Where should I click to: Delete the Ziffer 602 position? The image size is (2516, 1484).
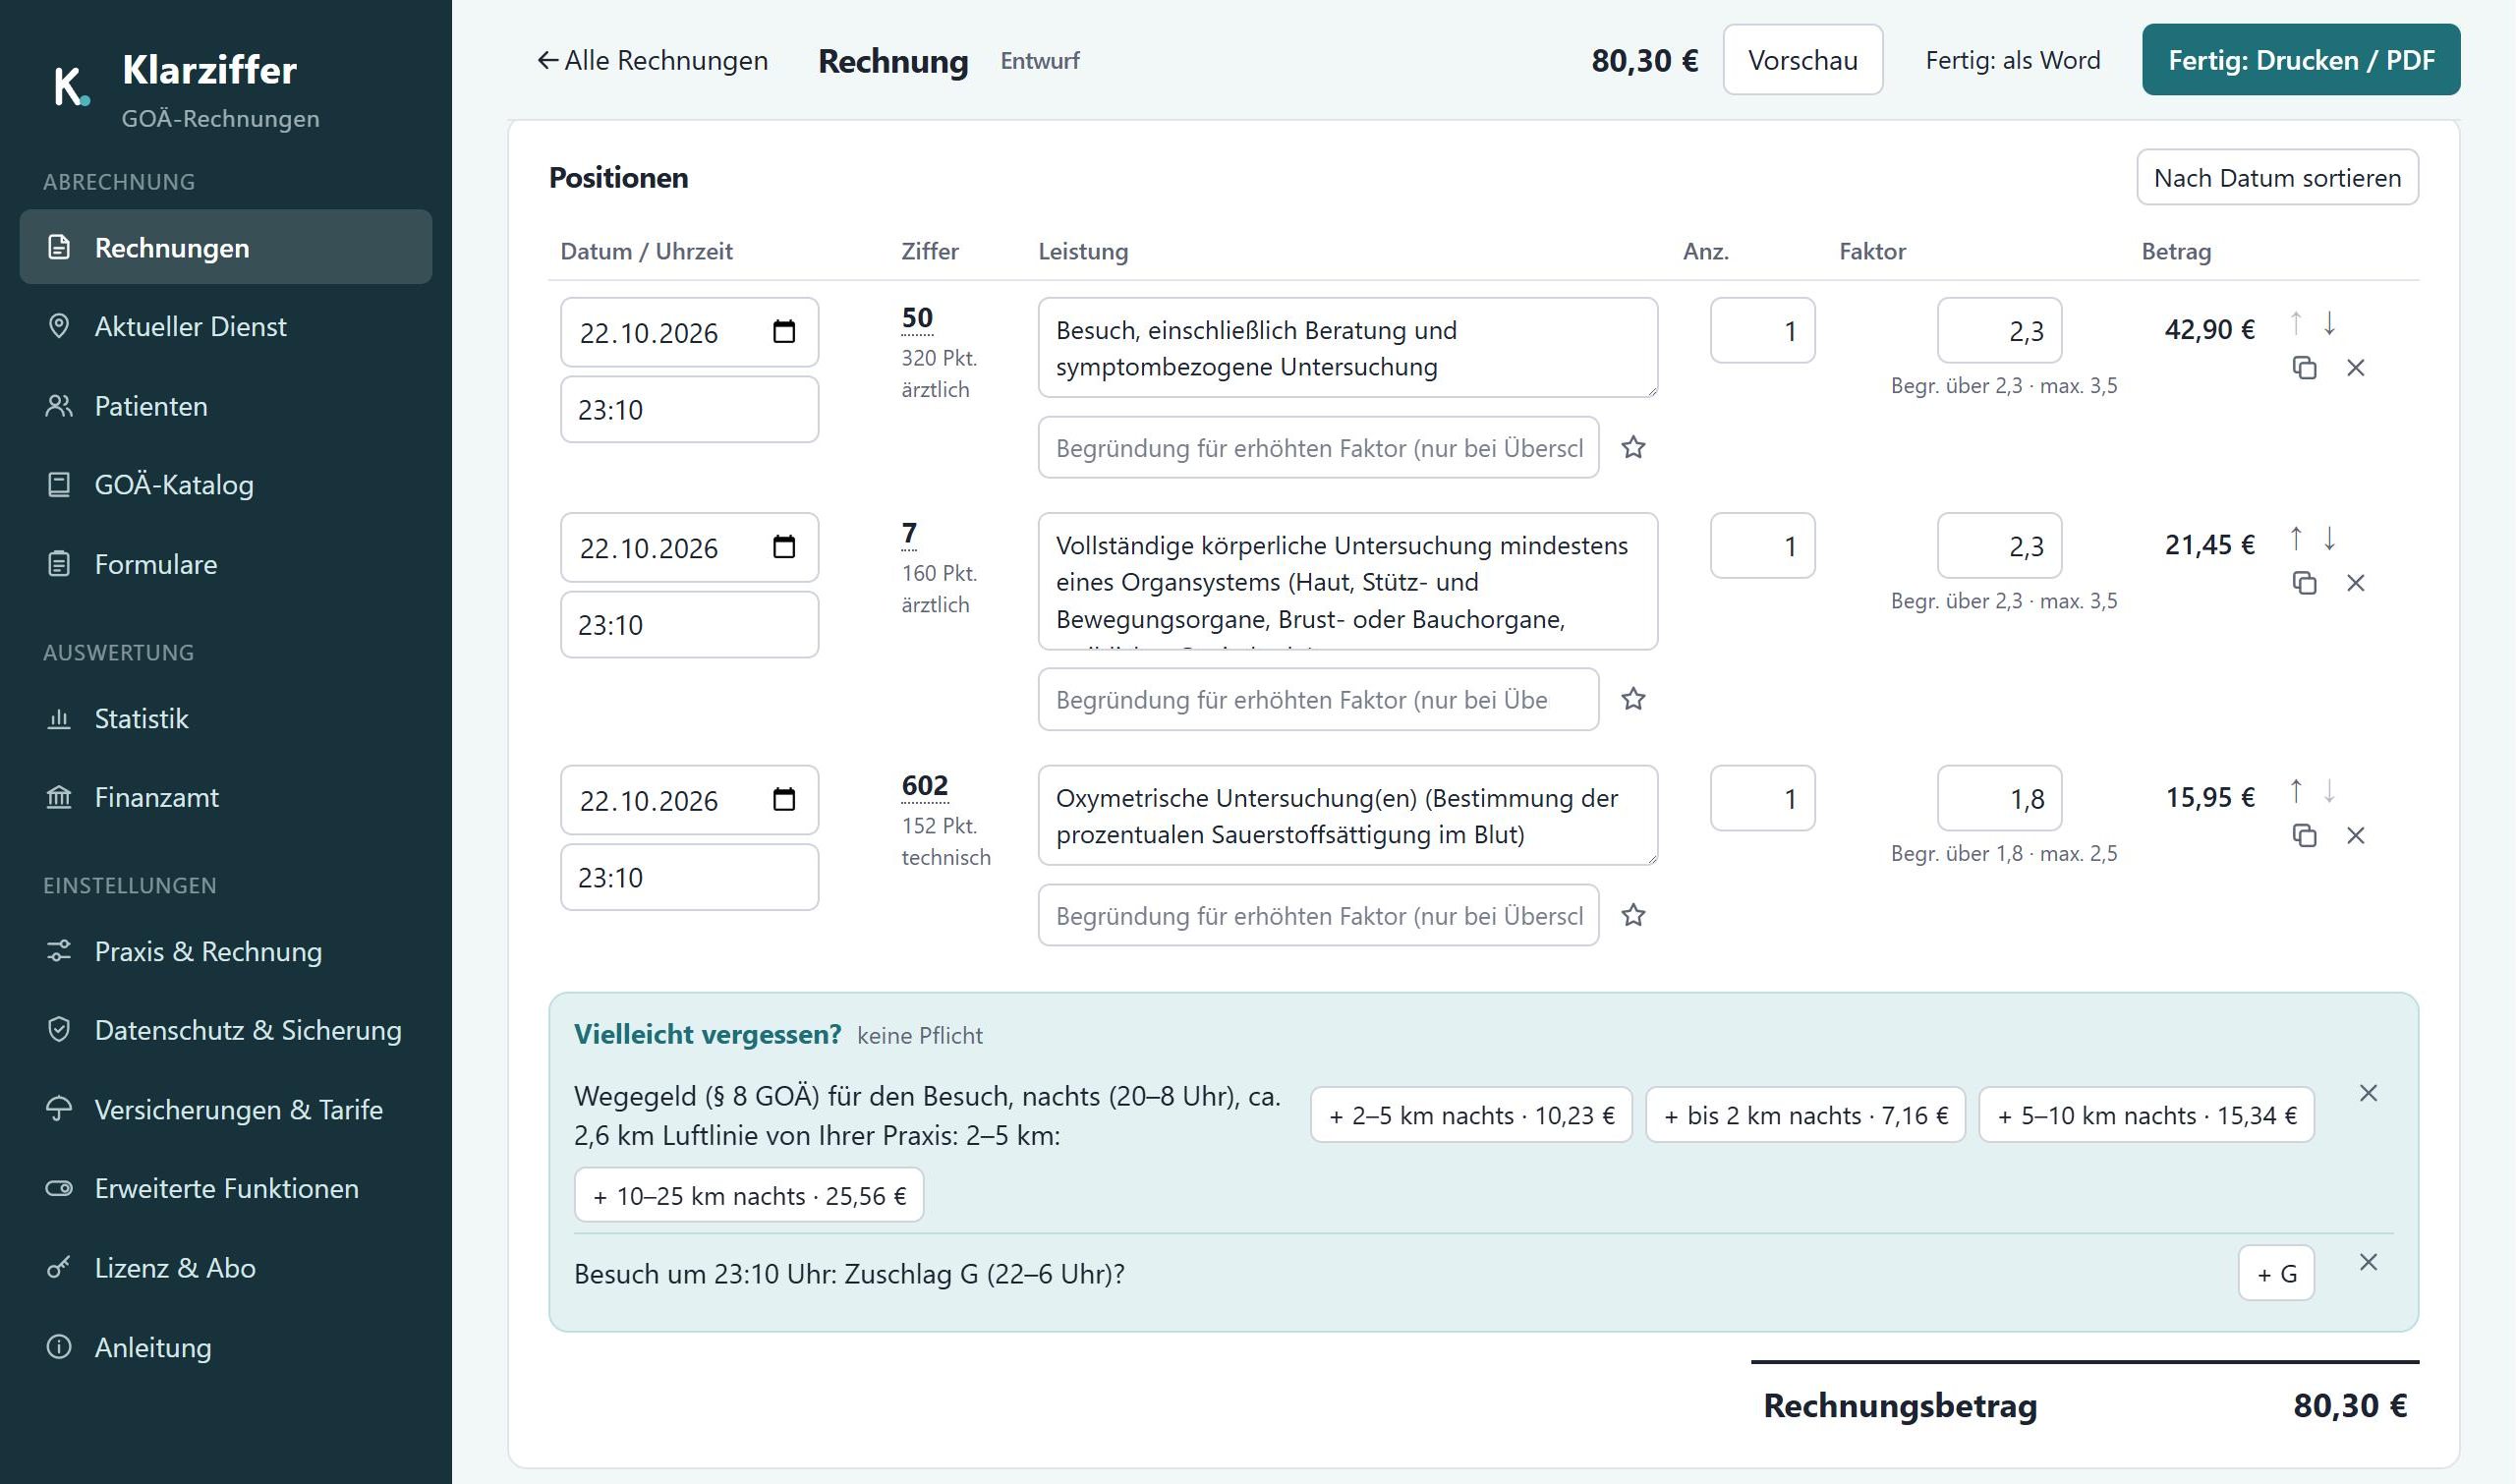click(x=2356, y=836)
